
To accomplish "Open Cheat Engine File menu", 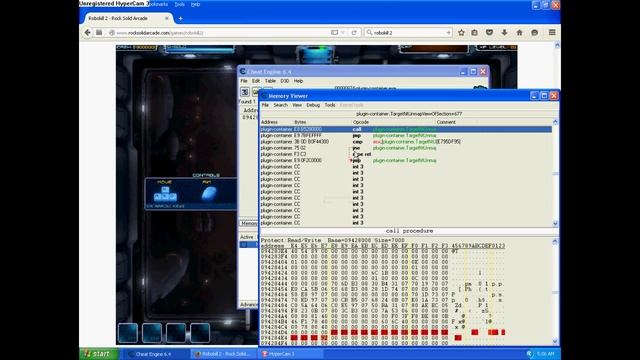I will coord(244,81).
